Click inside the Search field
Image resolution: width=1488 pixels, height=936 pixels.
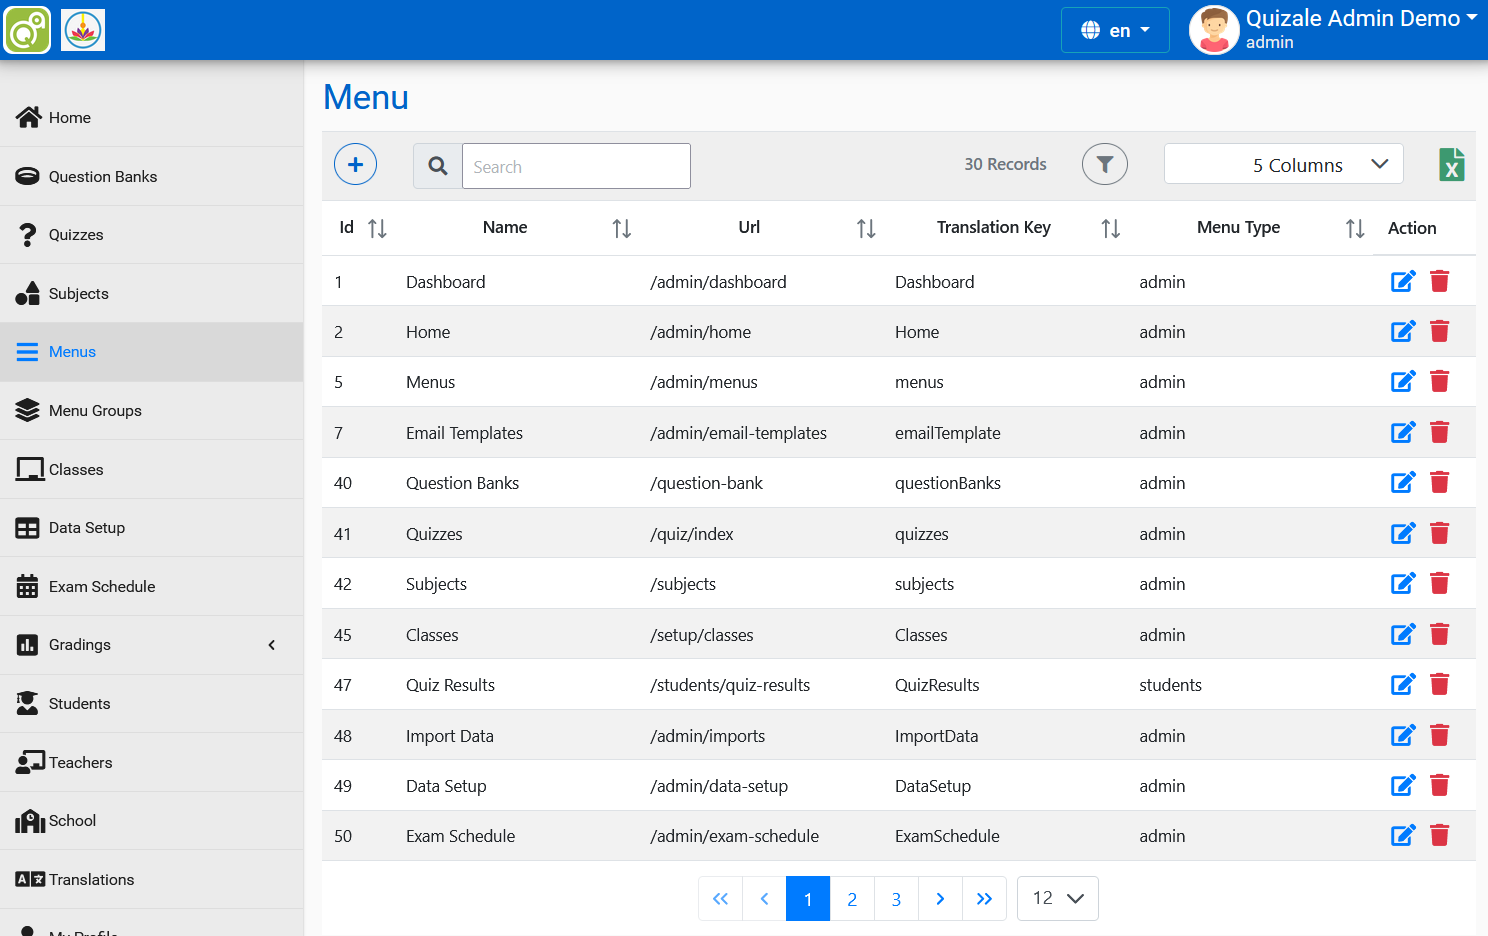576,166
